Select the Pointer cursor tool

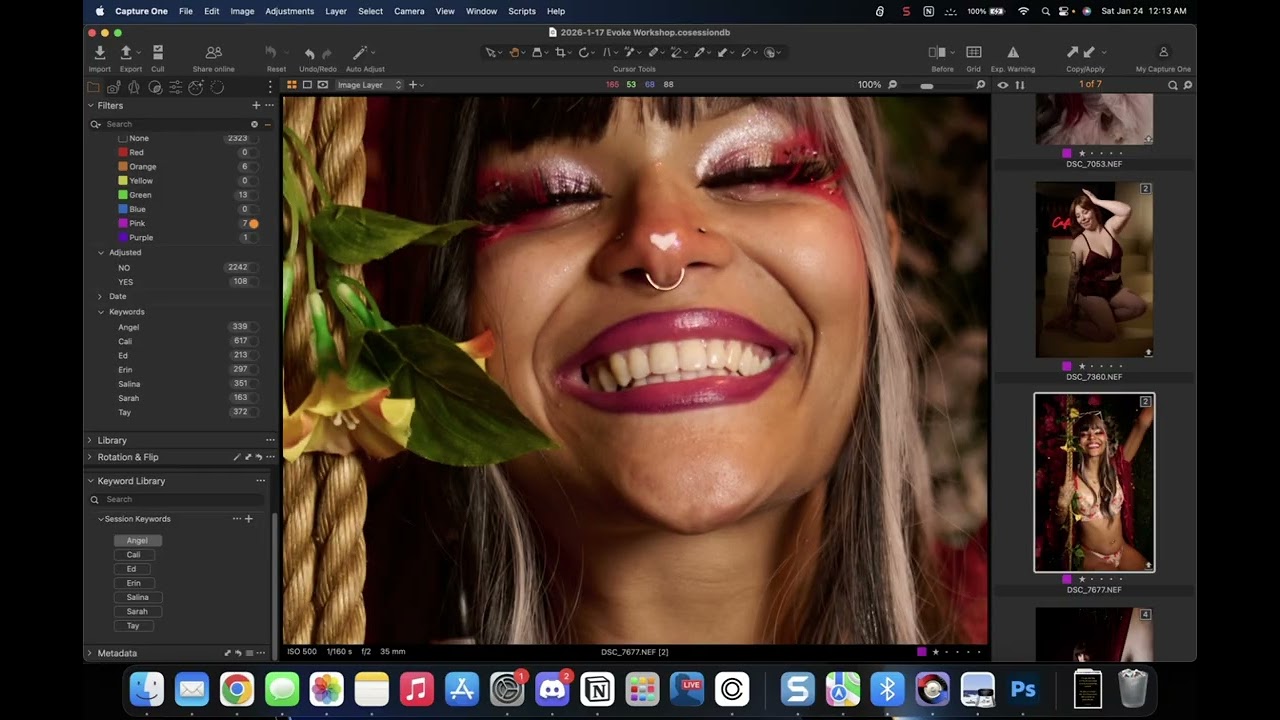pyautogui.click(x=491, y=52)
